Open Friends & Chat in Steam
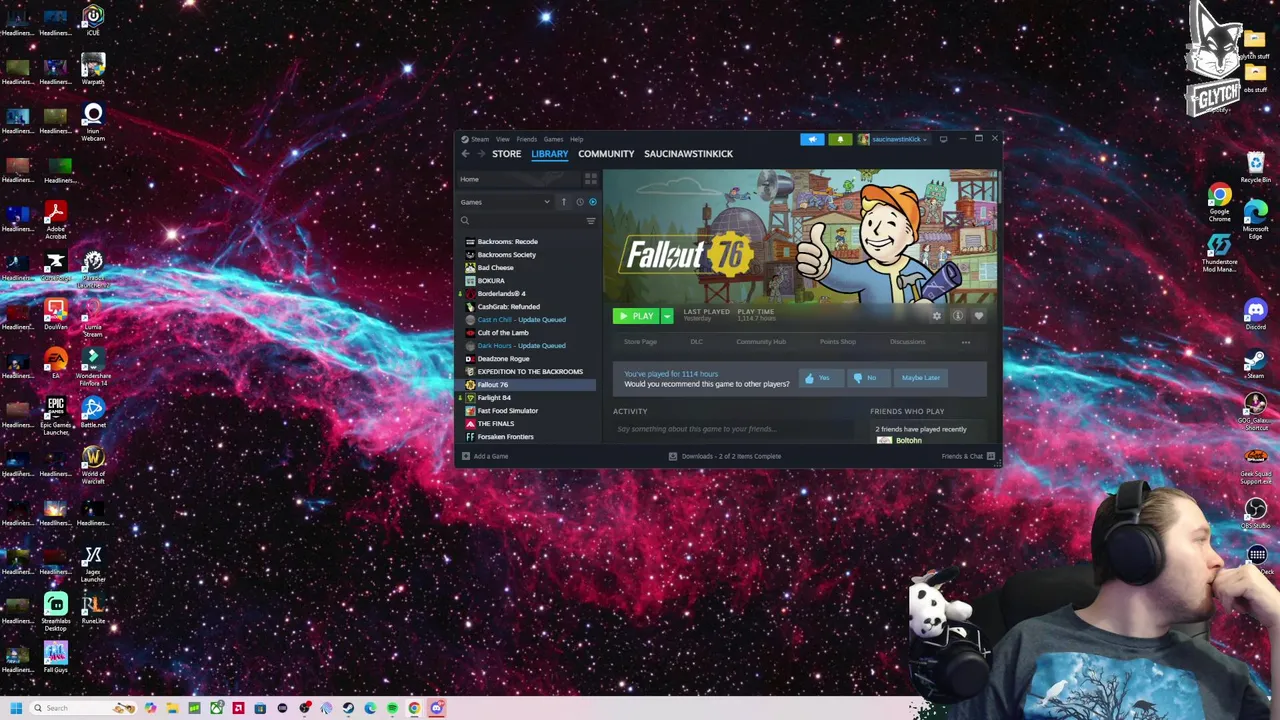 pyautogui.click(x=968, y=456)
